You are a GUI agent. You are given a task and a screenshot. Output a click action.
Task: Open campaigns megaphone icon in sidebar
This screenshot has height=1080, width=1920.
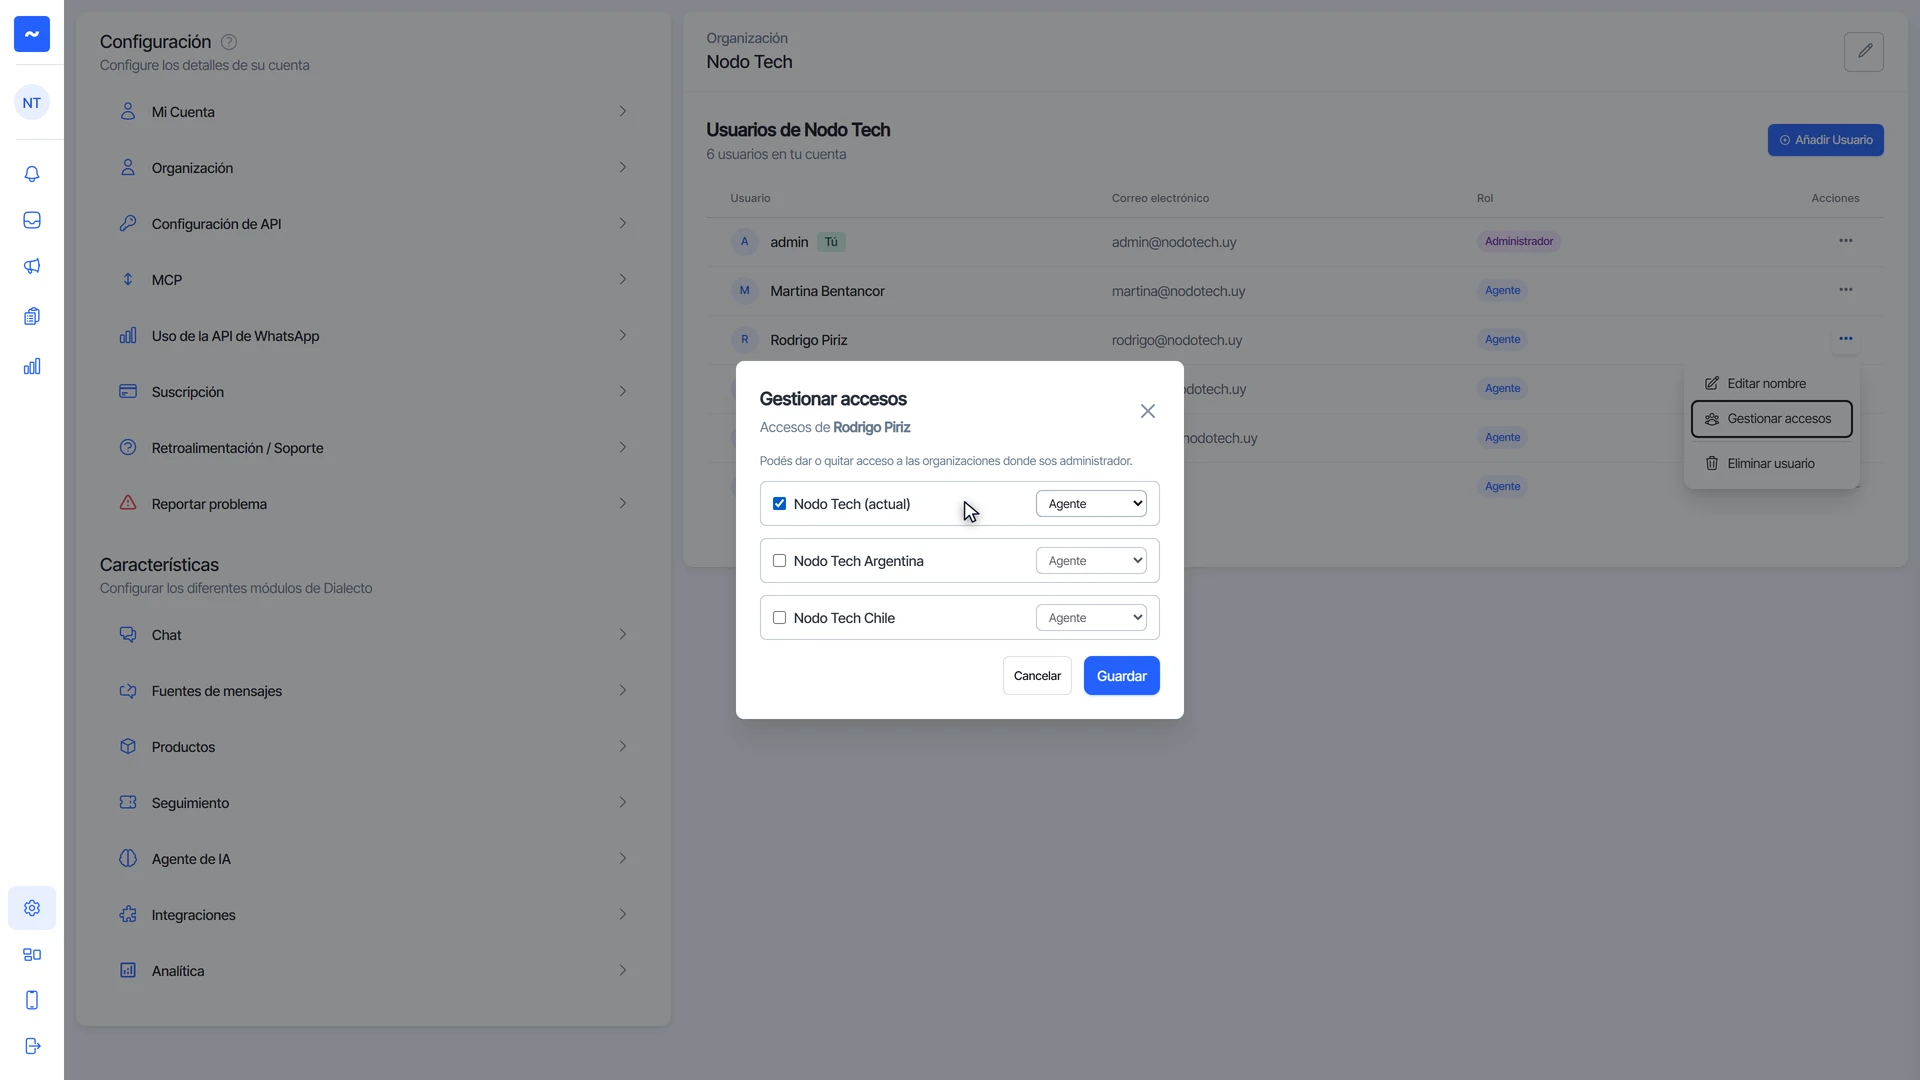[32, 266]
